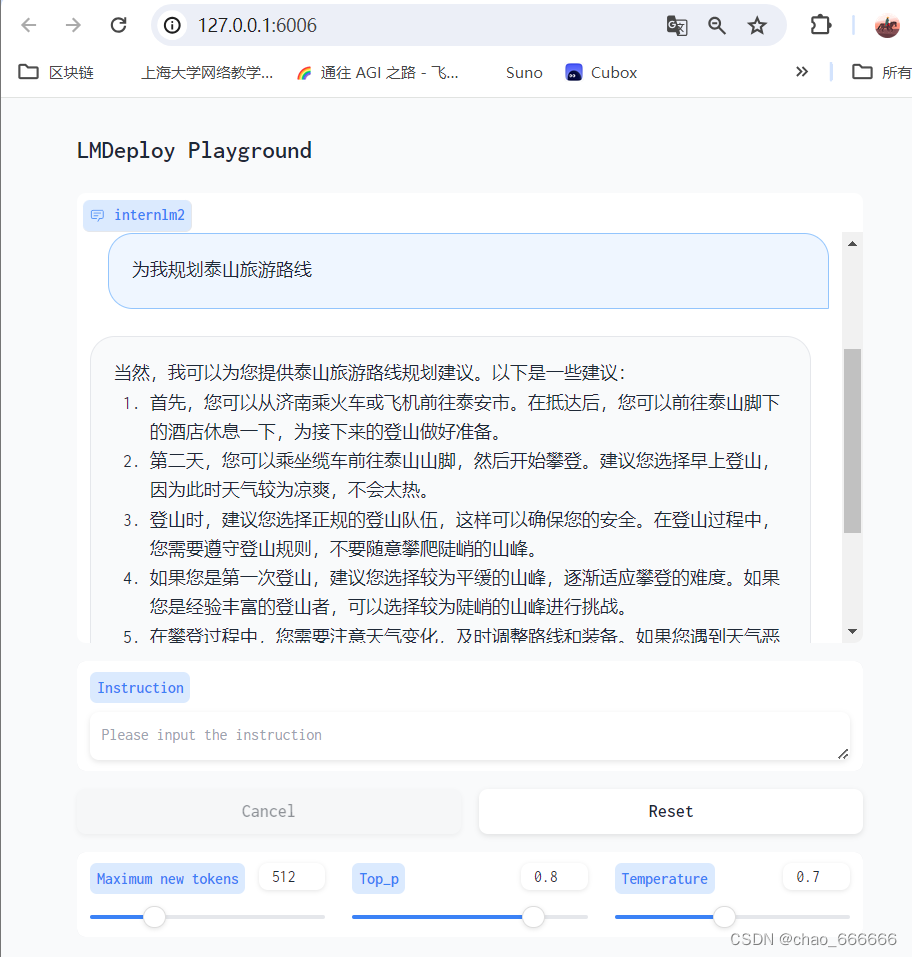This screenshot has height=957, width=912.
Task: Click the LMDeploy Playground heading
Action: (194, 151)
